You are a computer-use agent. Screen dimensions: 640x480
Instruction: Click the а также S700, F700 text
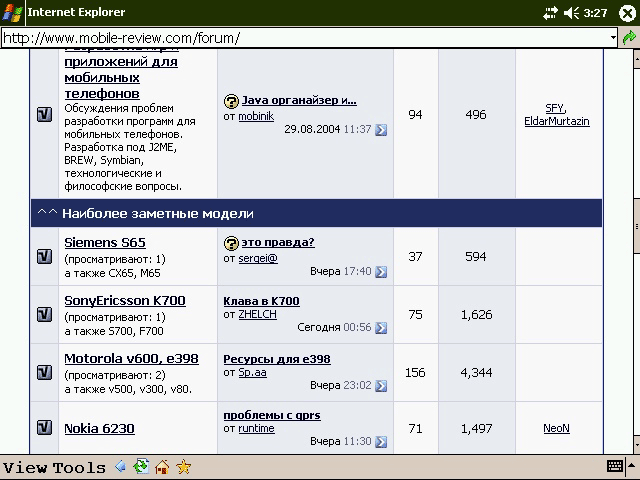coord(114,331)
